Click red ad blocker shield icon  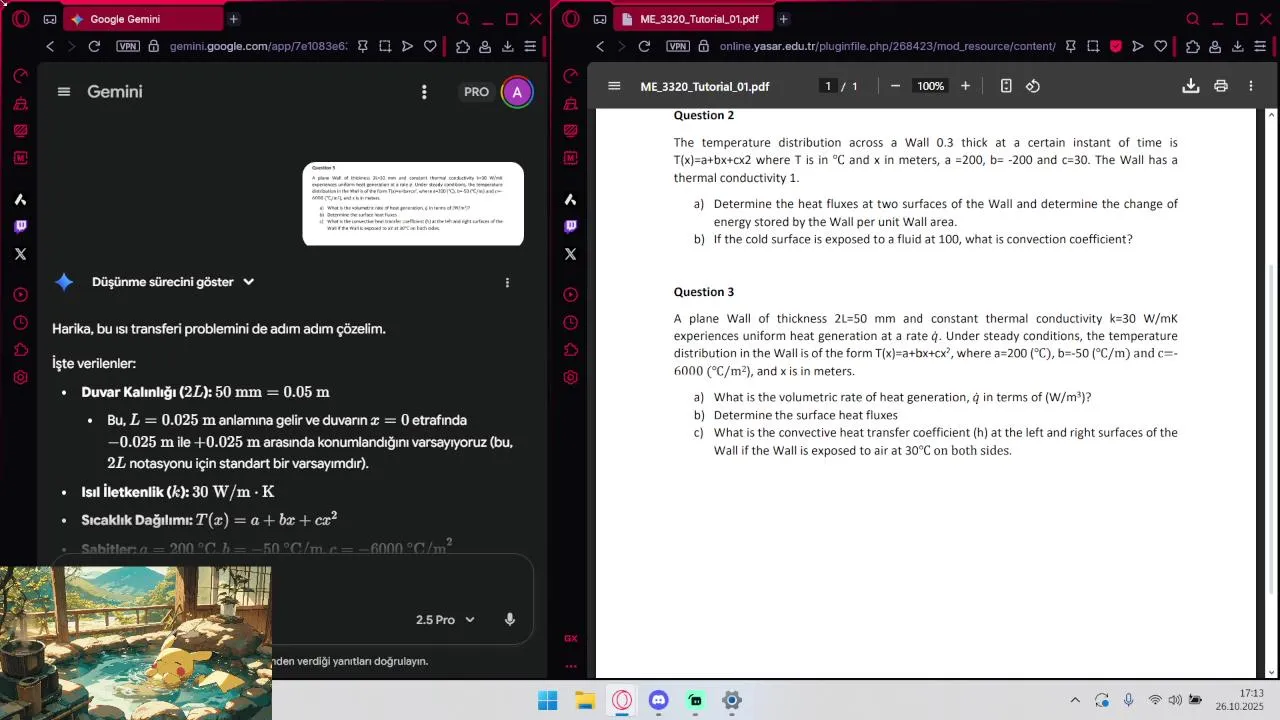tap(1116, 46)
